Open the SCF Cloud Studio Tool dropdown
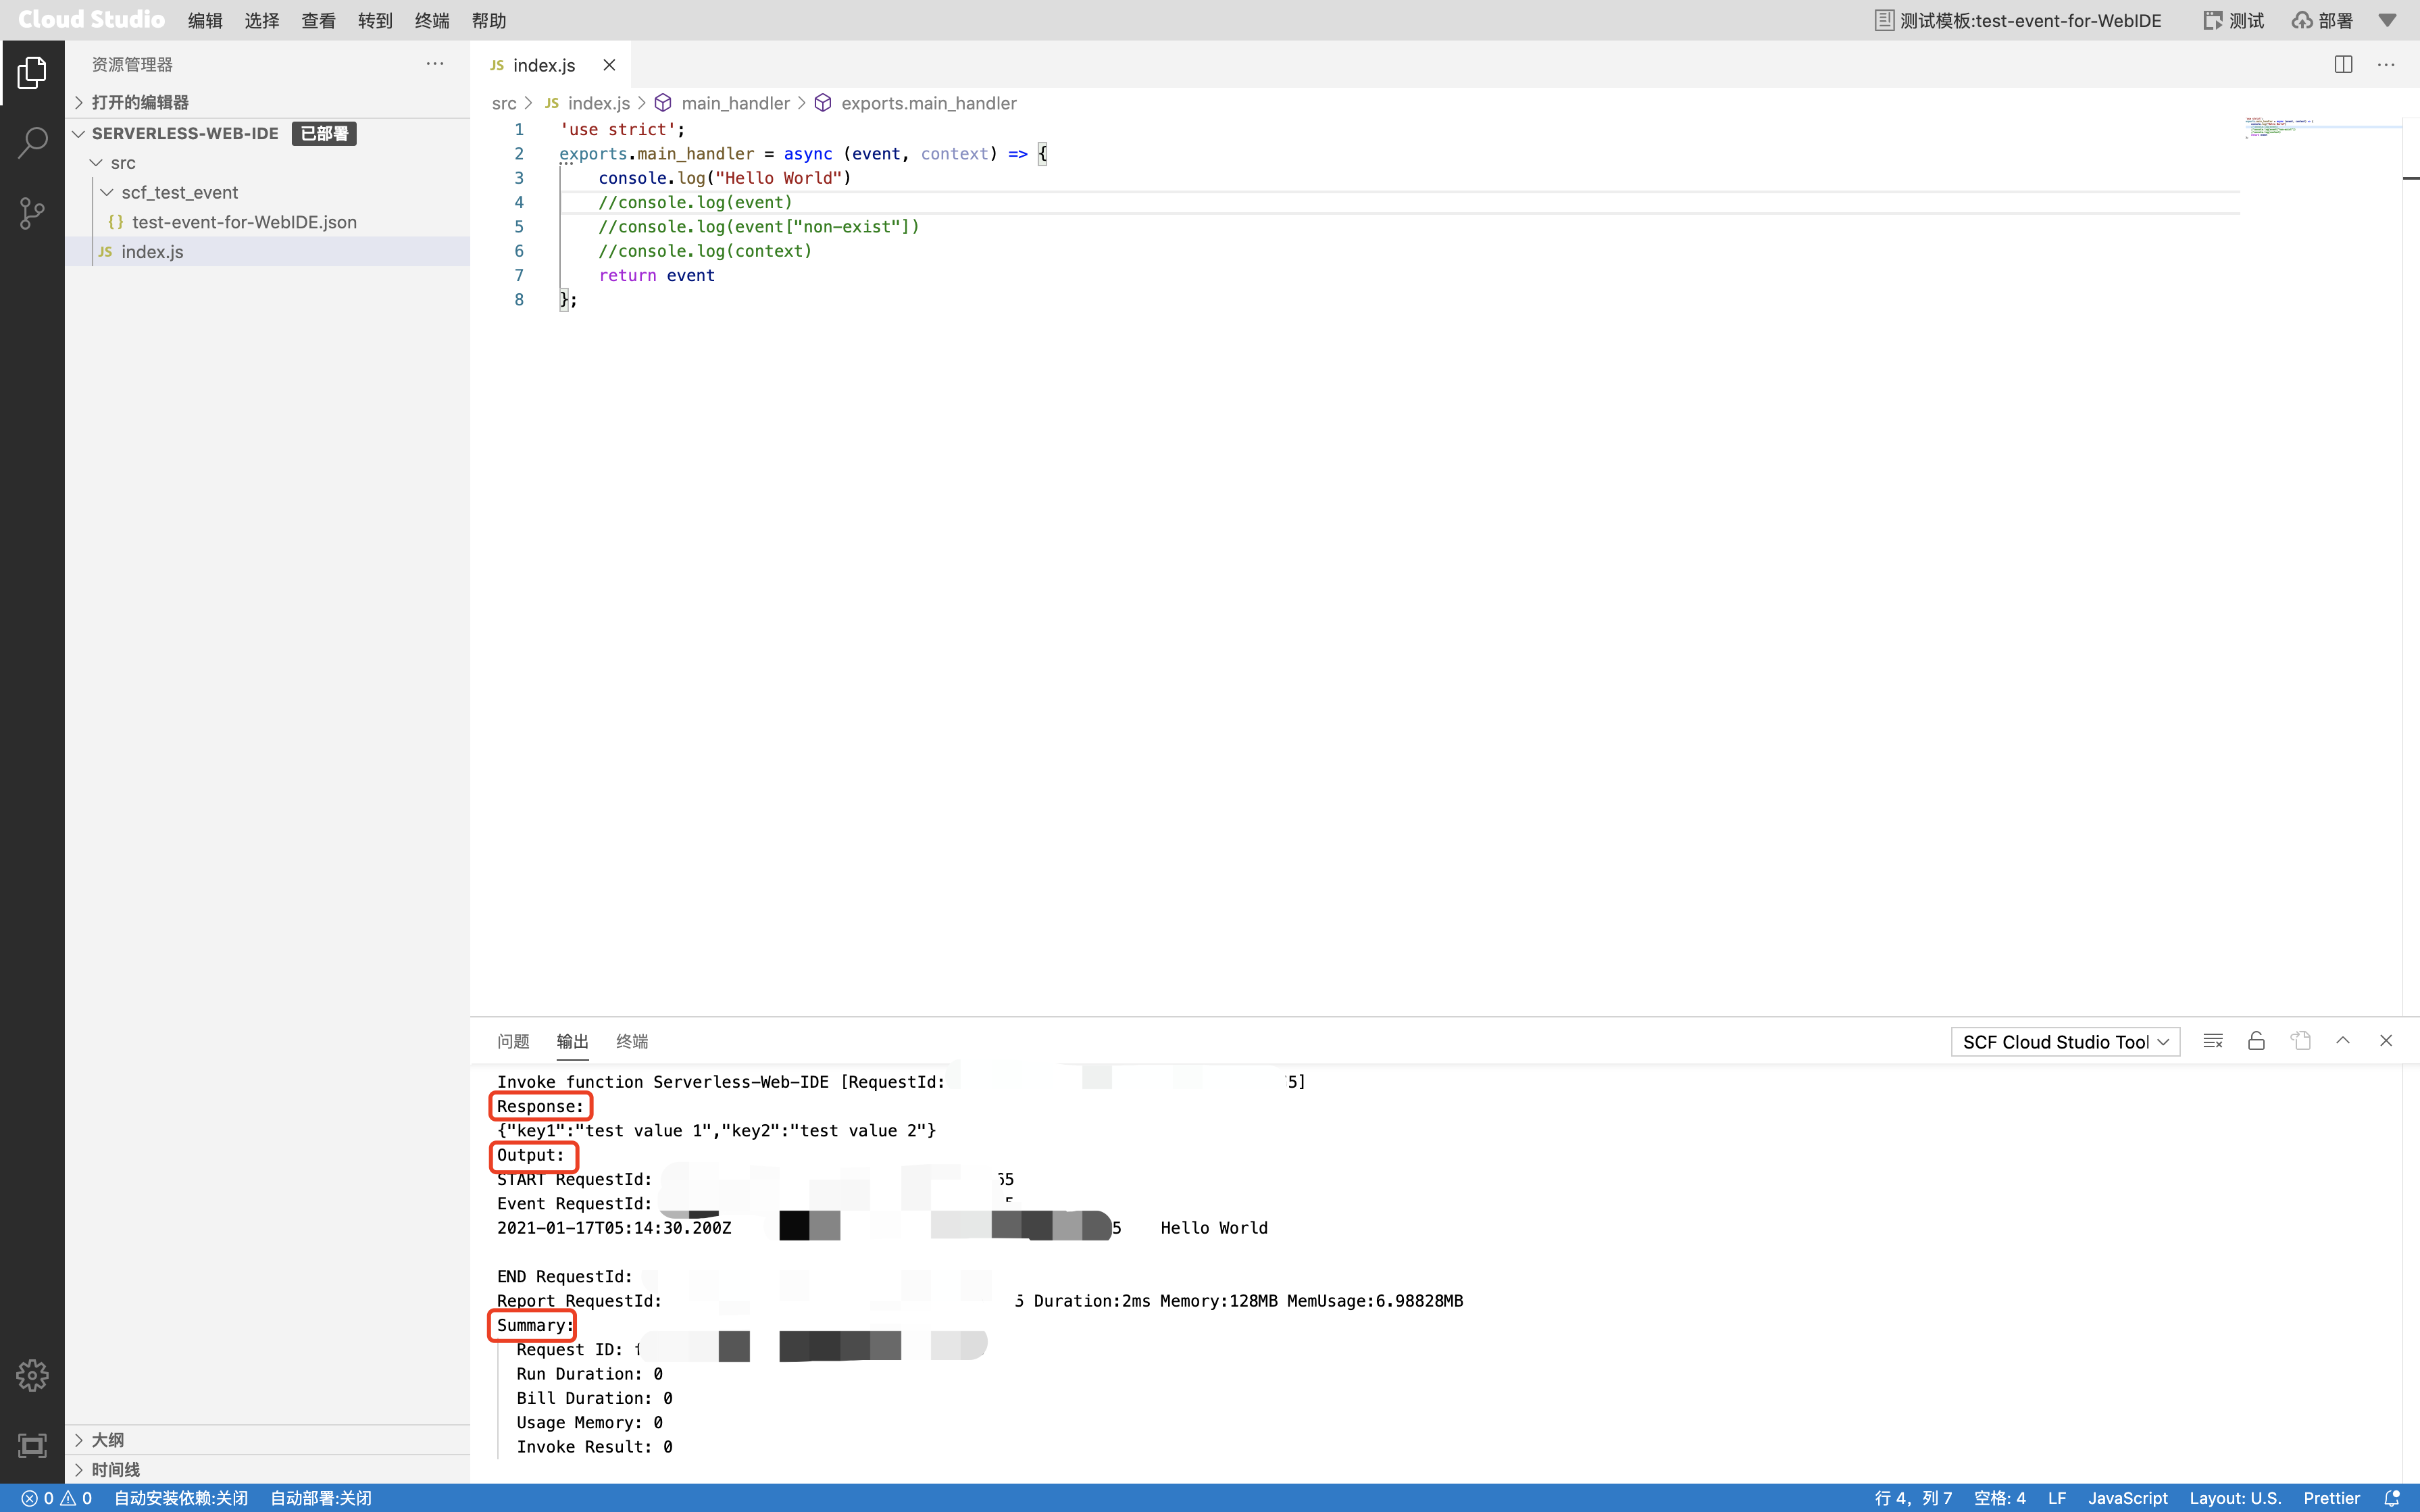2420x1512 pixels. tap(2064, 1042)
